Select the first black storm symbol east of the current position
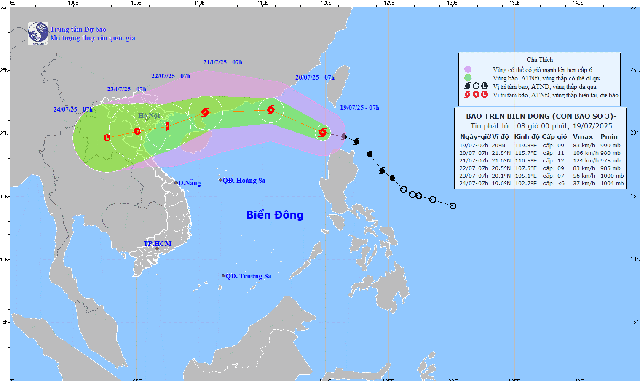 (356, 141)
